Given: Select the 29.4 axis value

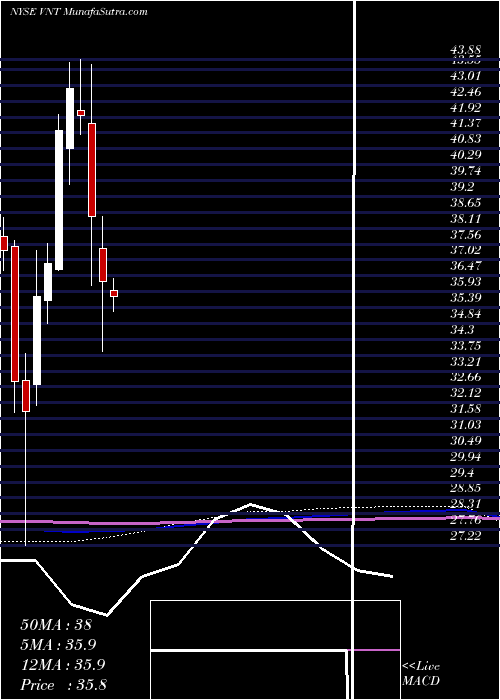Looking at the screenshot, I should click(x=462, y=472).
